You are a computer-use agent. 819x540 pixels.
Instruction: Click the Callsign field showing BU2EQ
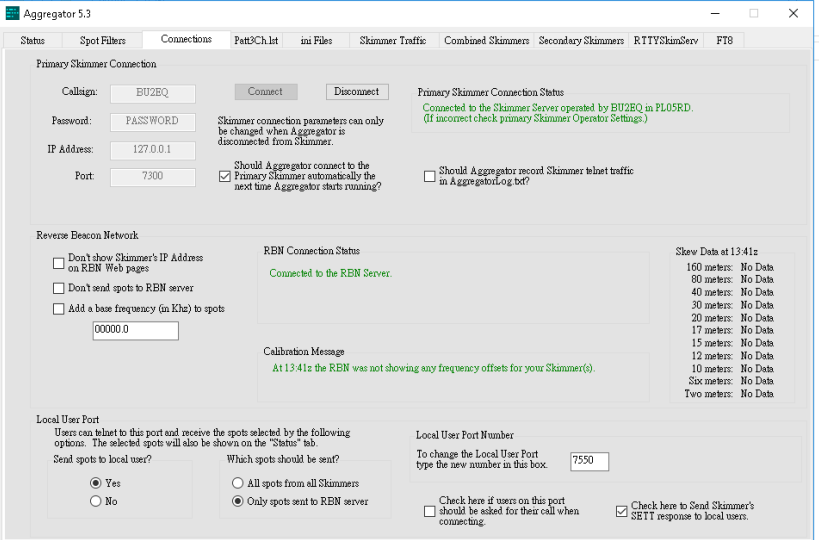coord(153,93)
